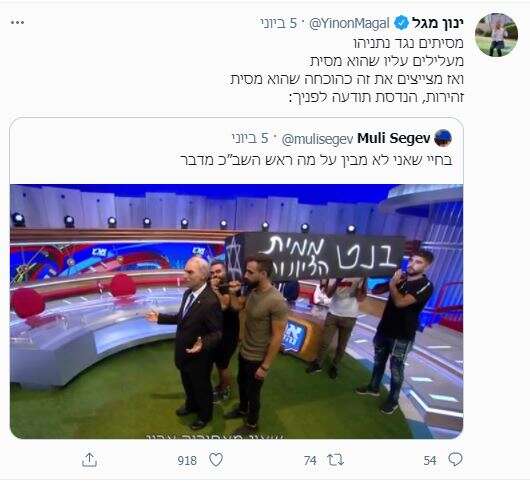Click the heart like icon
The image size is (530, 481).
[216, 460]
